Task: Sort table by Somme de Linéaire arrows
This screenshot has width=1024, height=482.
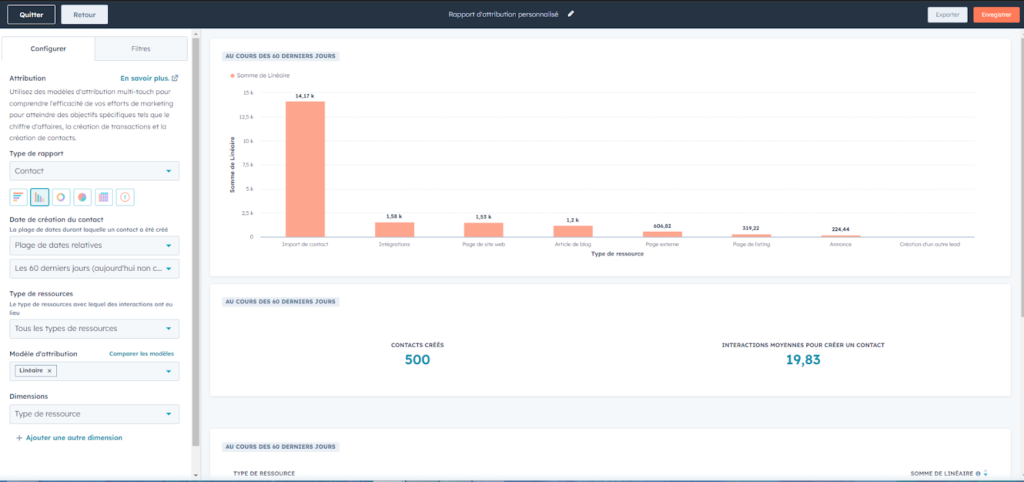Action: [x=985, y=473]
